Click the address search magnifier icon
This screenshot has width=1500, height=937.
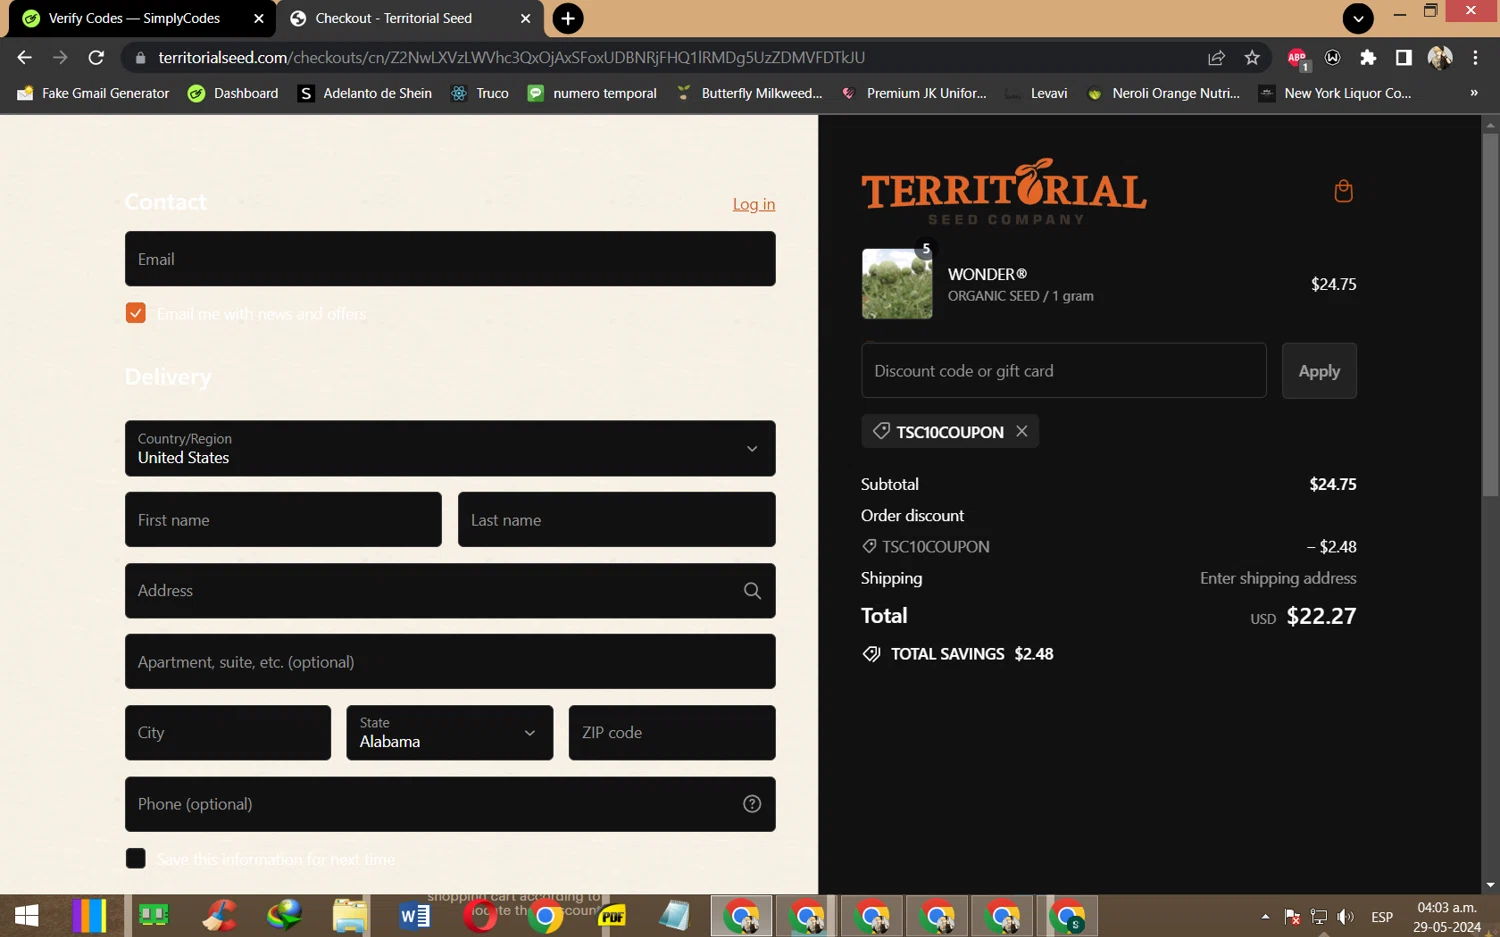click(x=752, y=591)
